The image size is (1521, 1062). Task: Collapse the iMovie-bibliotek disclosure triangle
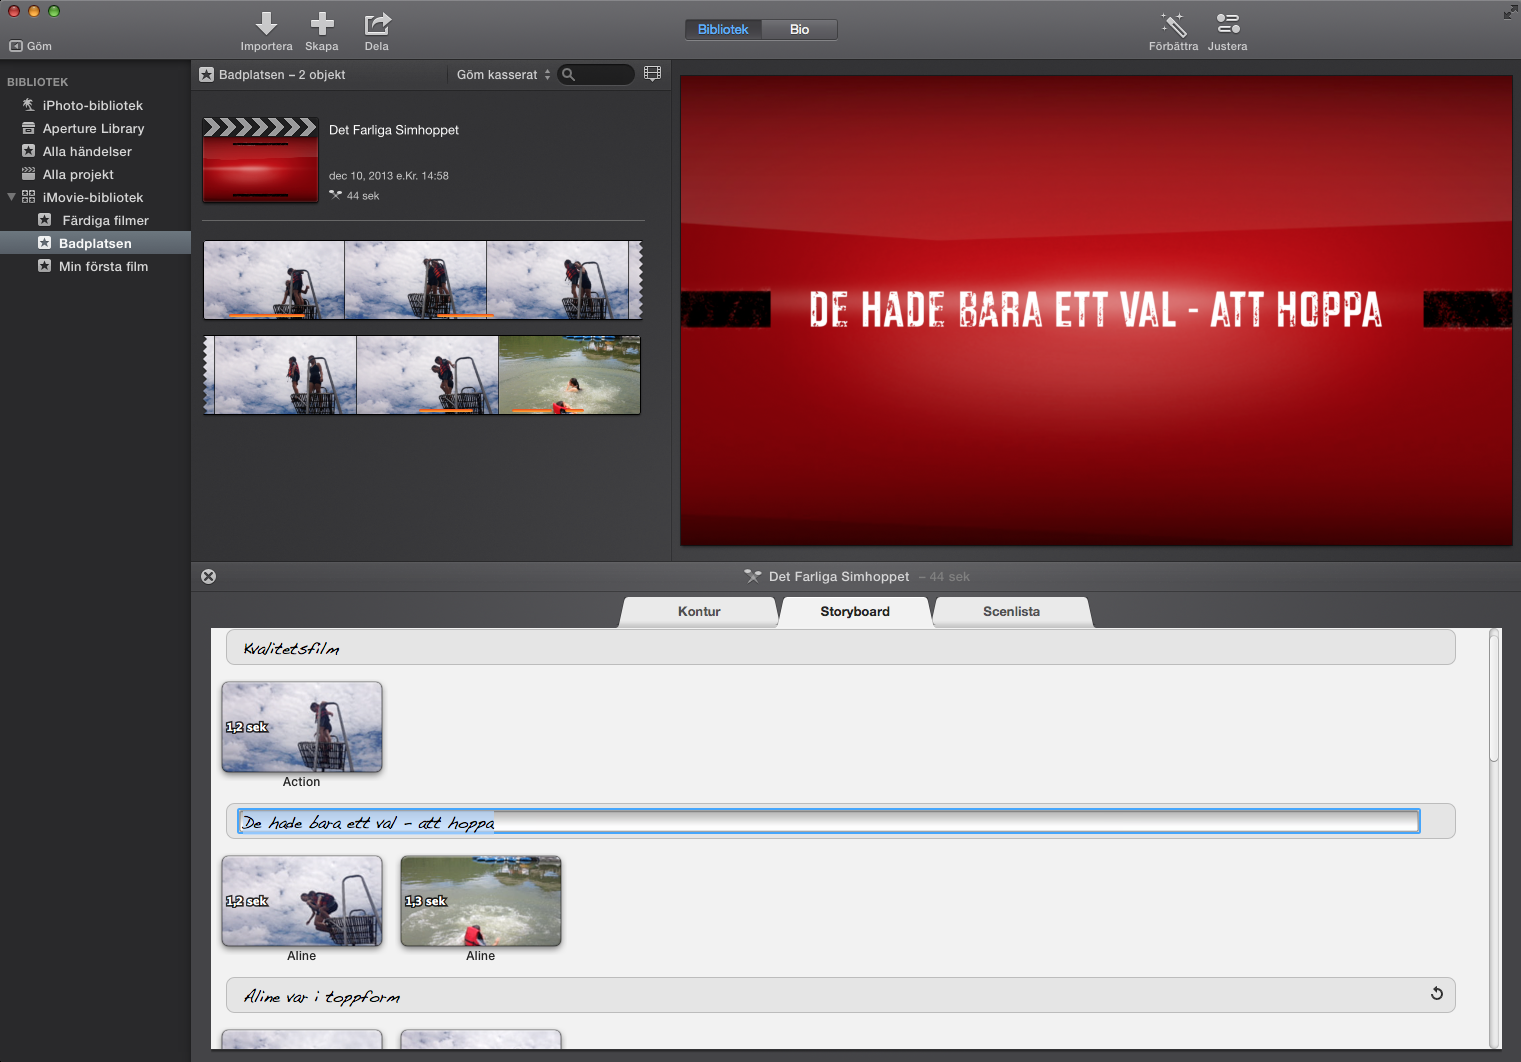click(11, 197)
